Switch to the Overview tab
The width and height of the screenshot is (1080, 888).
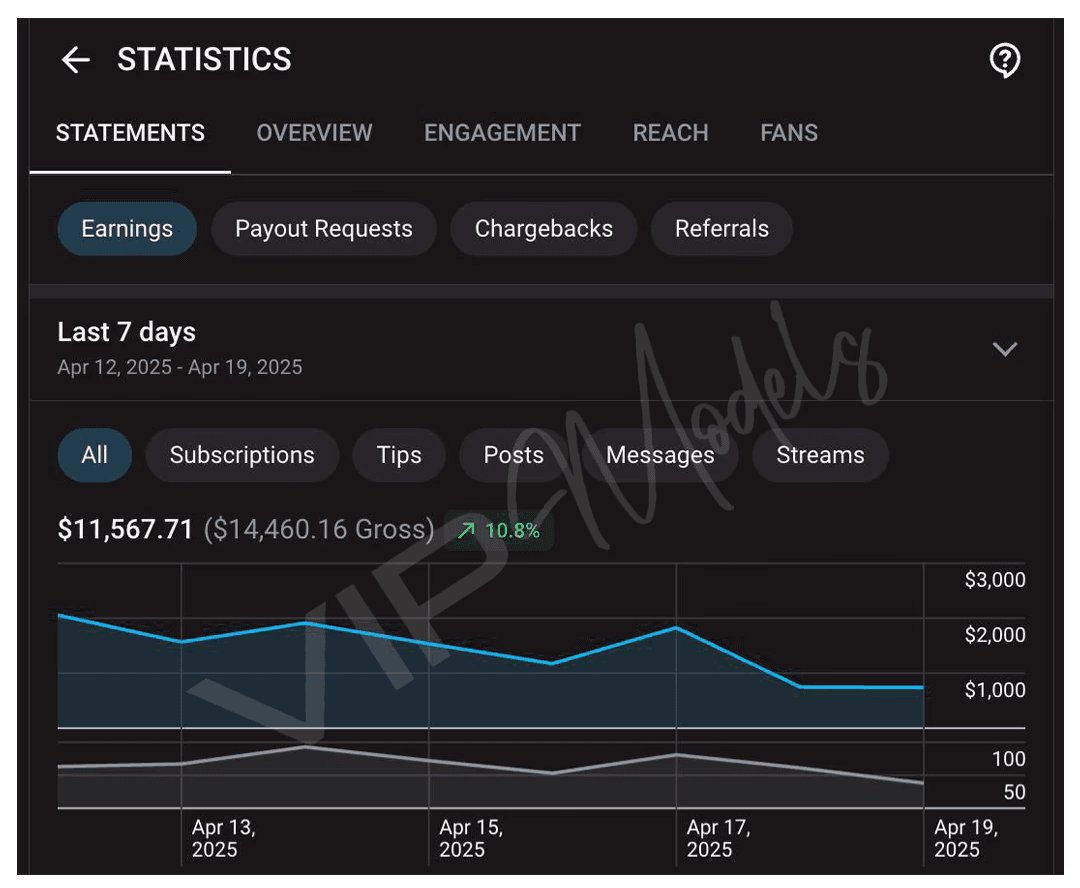pyautogui.click(x=314, y=132)
